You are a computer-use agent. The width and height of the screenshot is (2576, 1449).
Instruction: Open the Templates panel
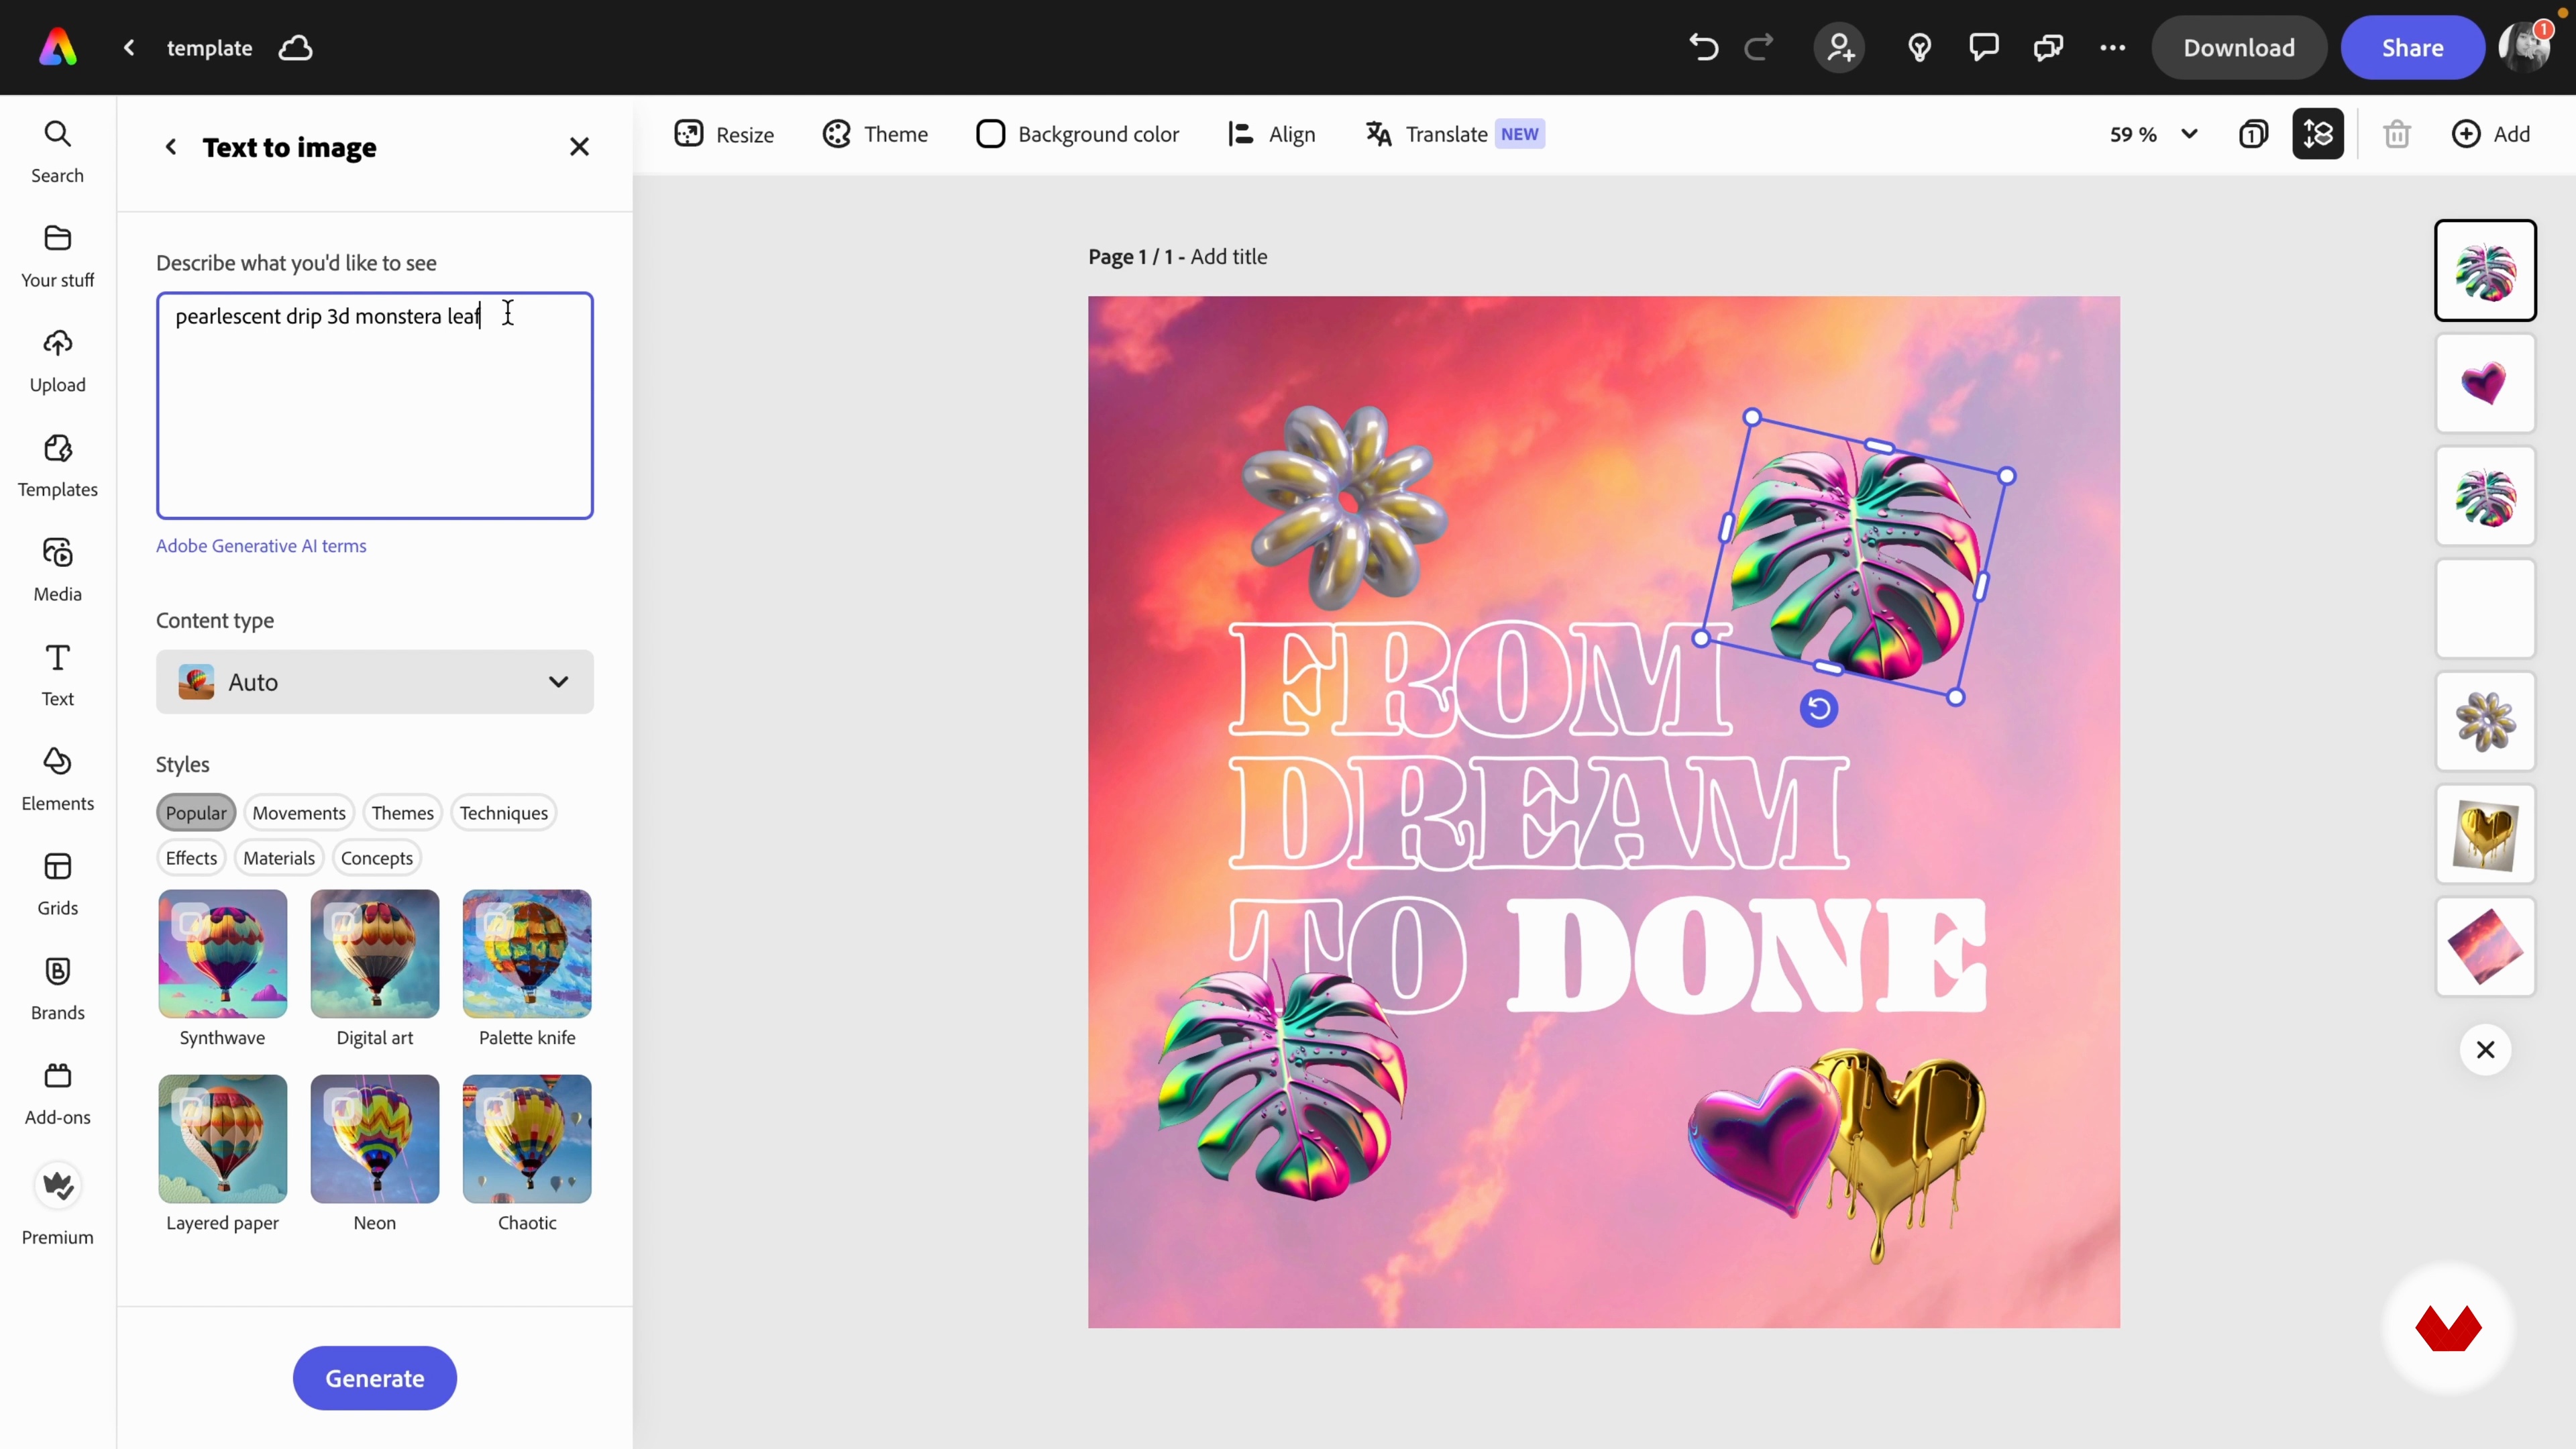pyautogui.click(x=57, y=466)
